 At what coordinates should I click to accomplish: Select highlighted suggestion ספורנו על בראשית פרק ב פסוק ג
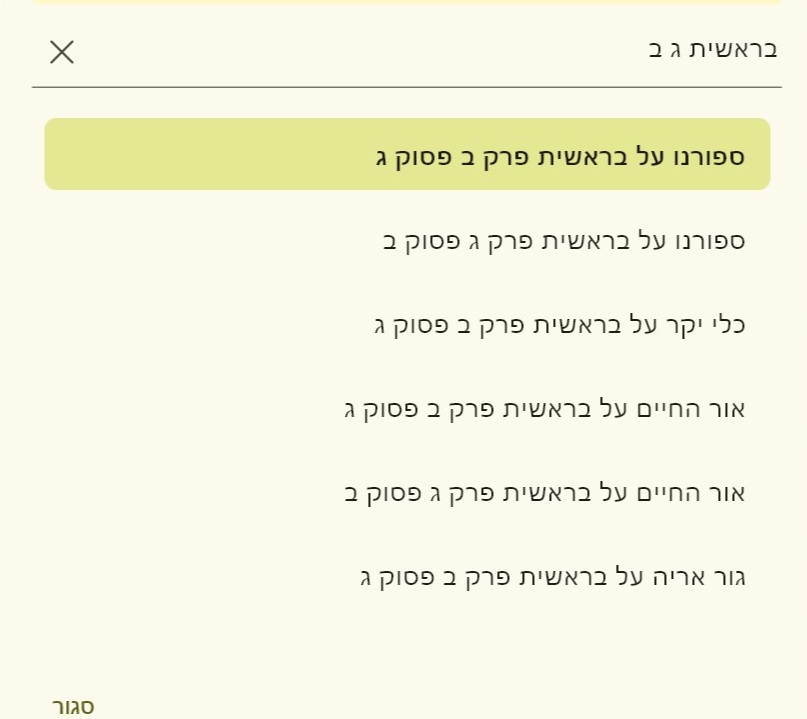[x=560, y=155]
